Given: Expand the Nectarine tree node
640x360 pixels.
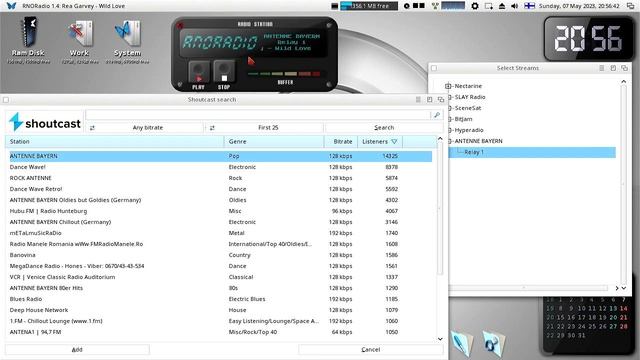Looking at the screenshot, I should point(448,86).
